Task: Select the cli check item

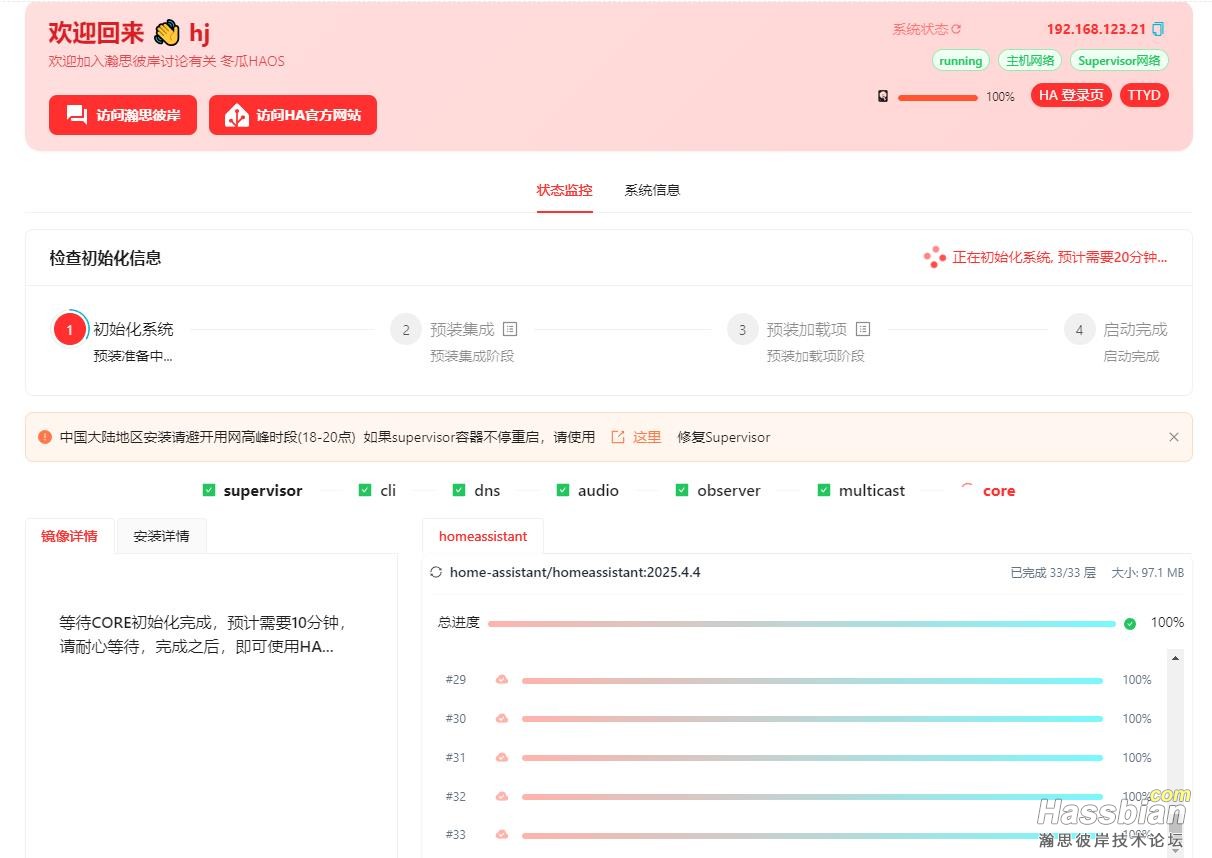Action: click(x=378, y=490)
